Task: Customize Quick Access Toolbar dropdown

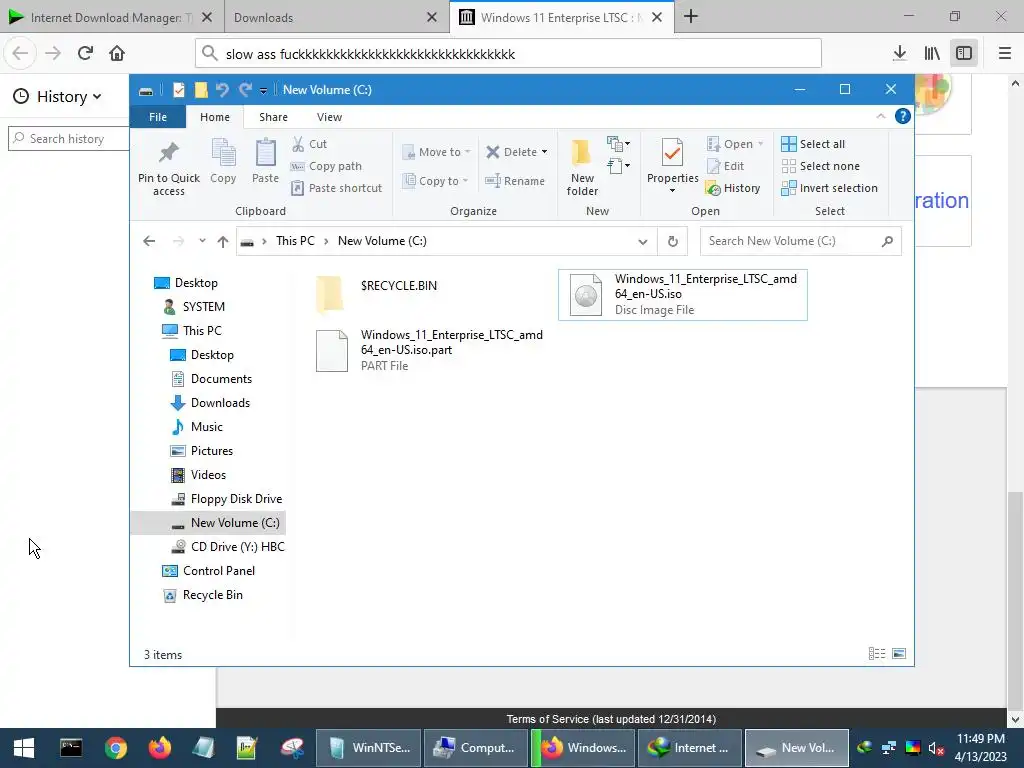Action: (x=263, y=90)
